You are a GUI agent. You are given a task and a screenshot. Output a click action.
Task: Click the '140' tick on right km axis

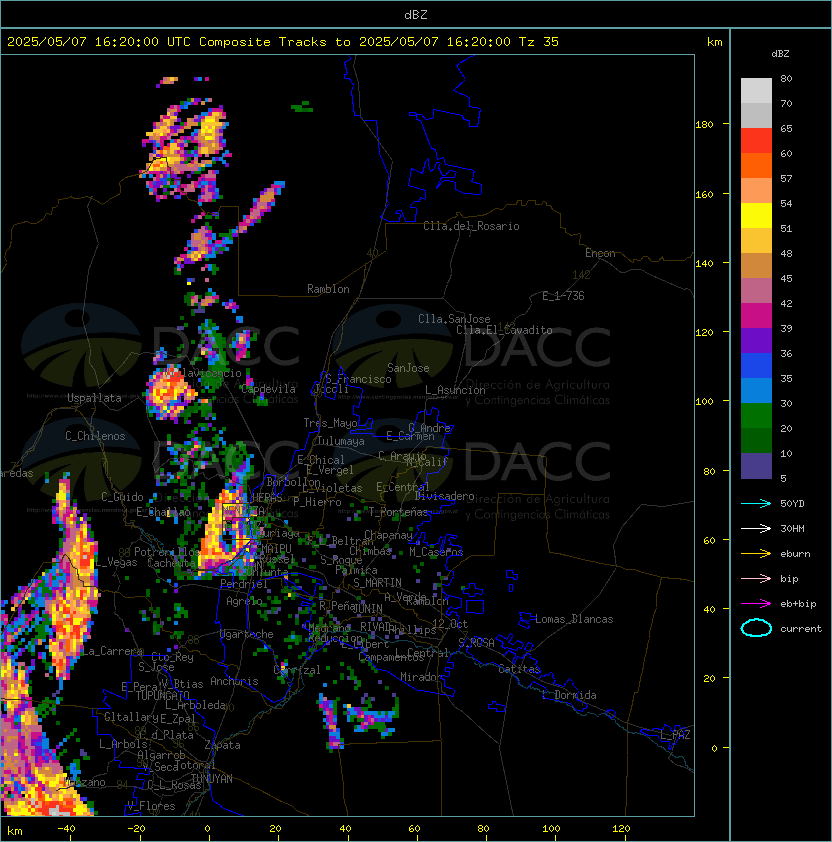pos(704,263)
